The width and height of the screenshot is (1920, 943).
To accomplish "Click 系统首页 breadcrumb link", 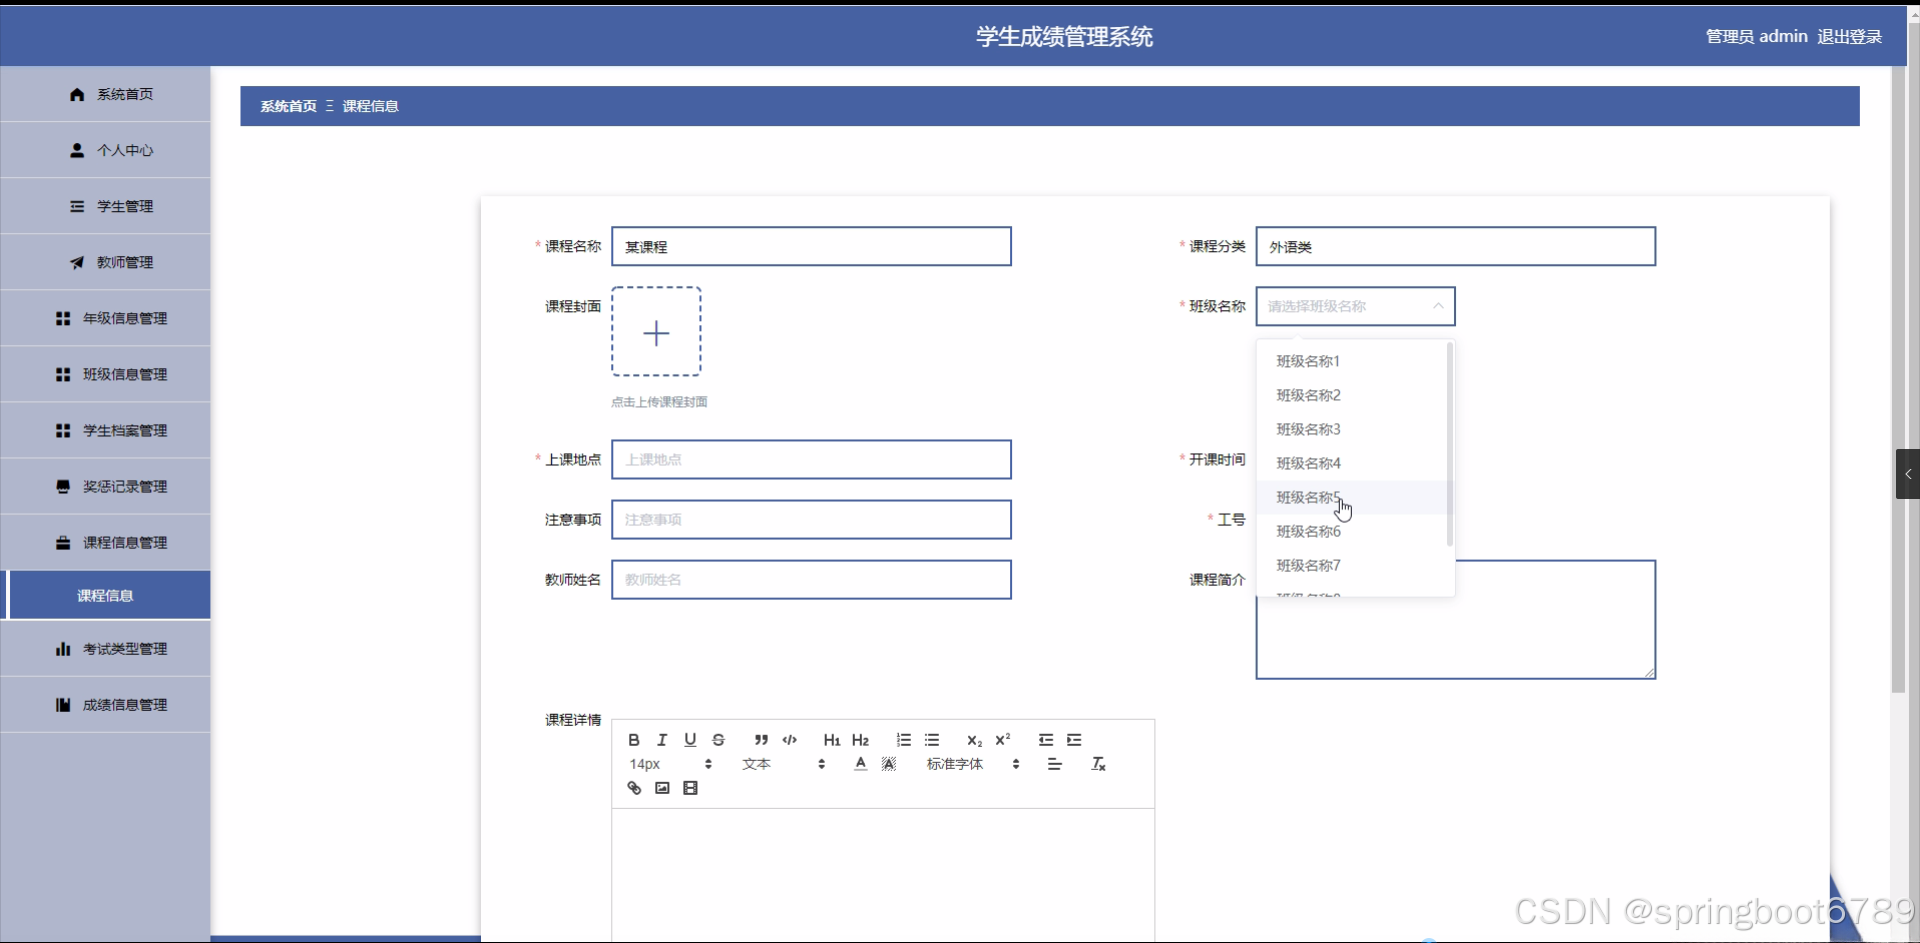I will tap(288, 106).
